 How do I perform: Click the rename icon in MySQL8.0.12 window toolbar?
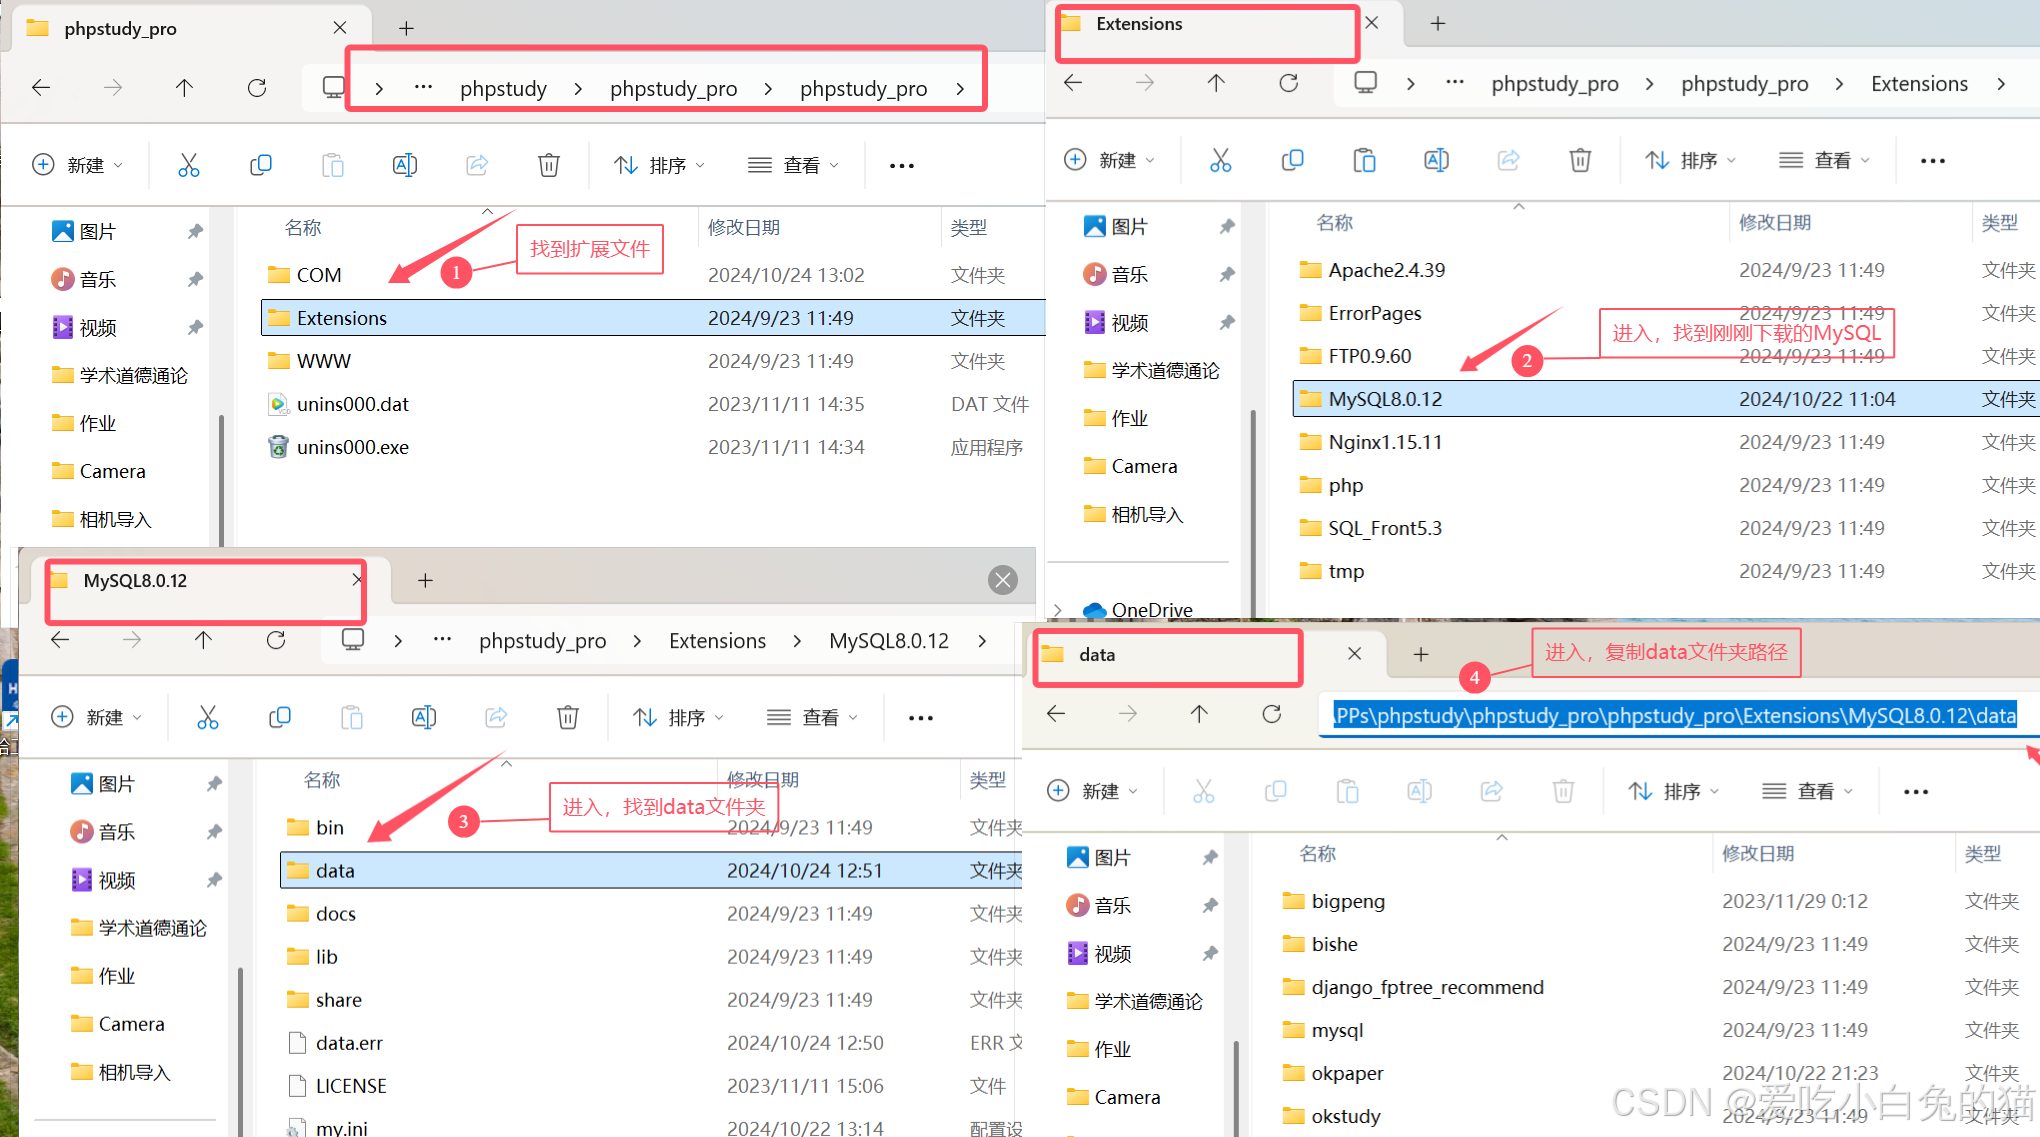[x=424, y=717]
